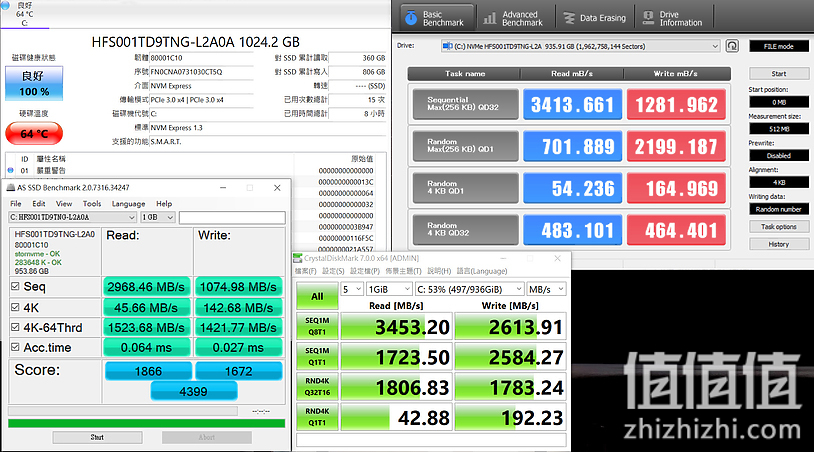This screenshot has width=814, height=452.
Task: Click the 3413.661 sequential read result
Action: point(572,104)
